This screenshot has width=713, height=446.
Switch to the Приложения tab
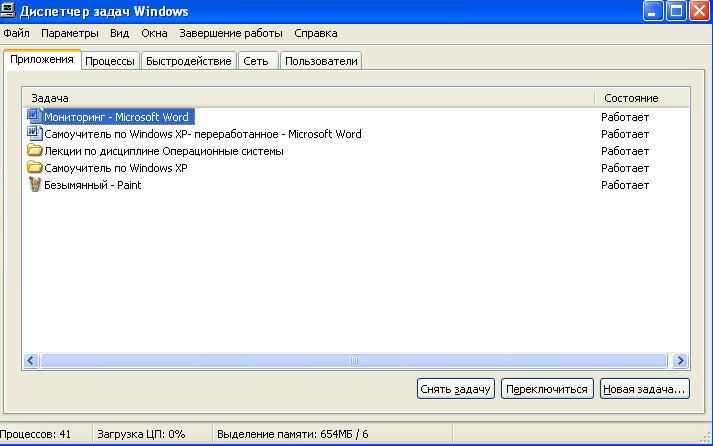42,60
